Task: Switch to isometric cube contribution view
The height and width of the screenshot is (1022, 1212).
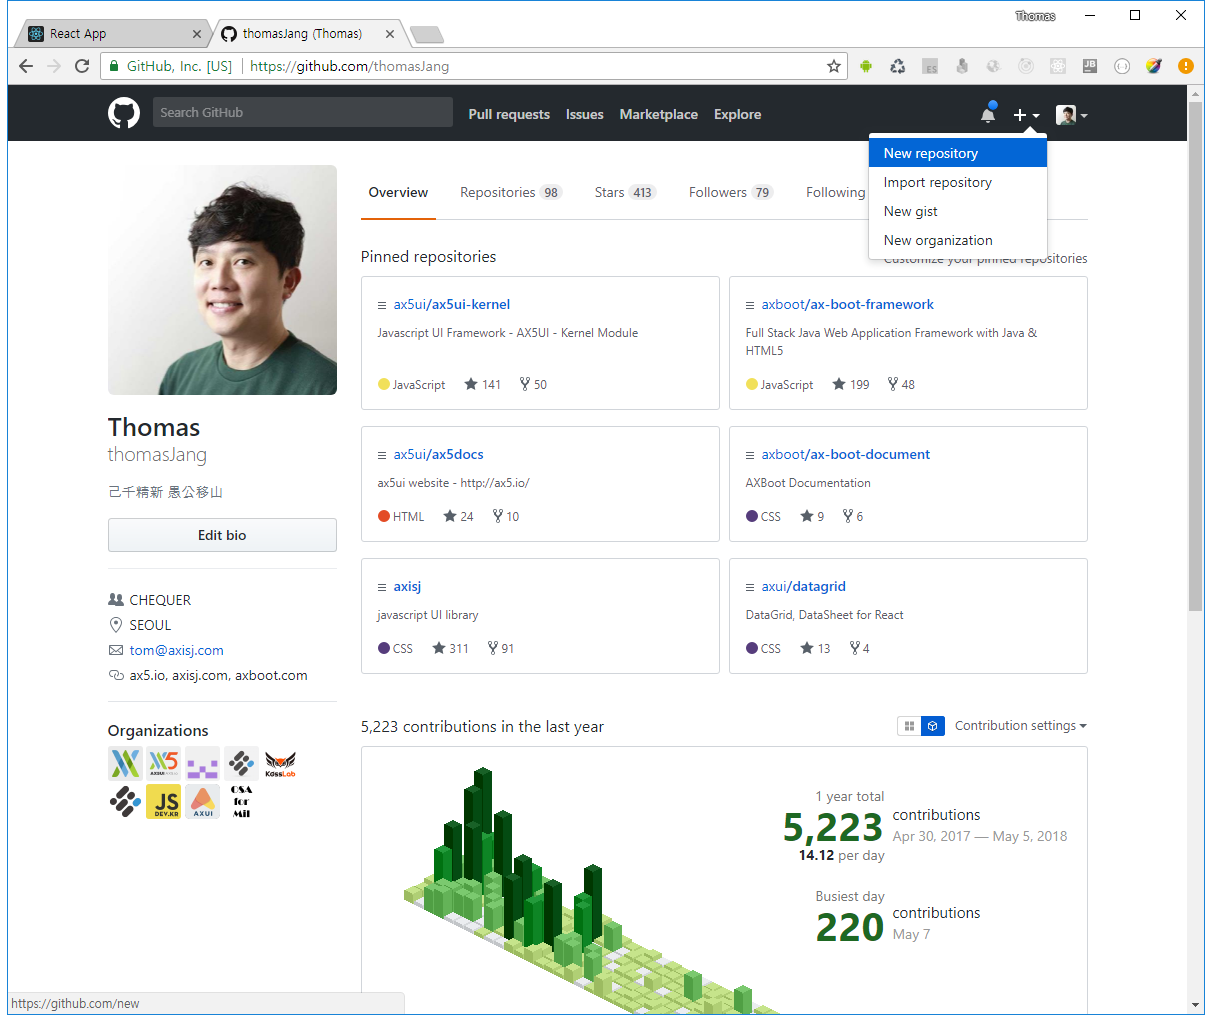Action: pos(933,726)
